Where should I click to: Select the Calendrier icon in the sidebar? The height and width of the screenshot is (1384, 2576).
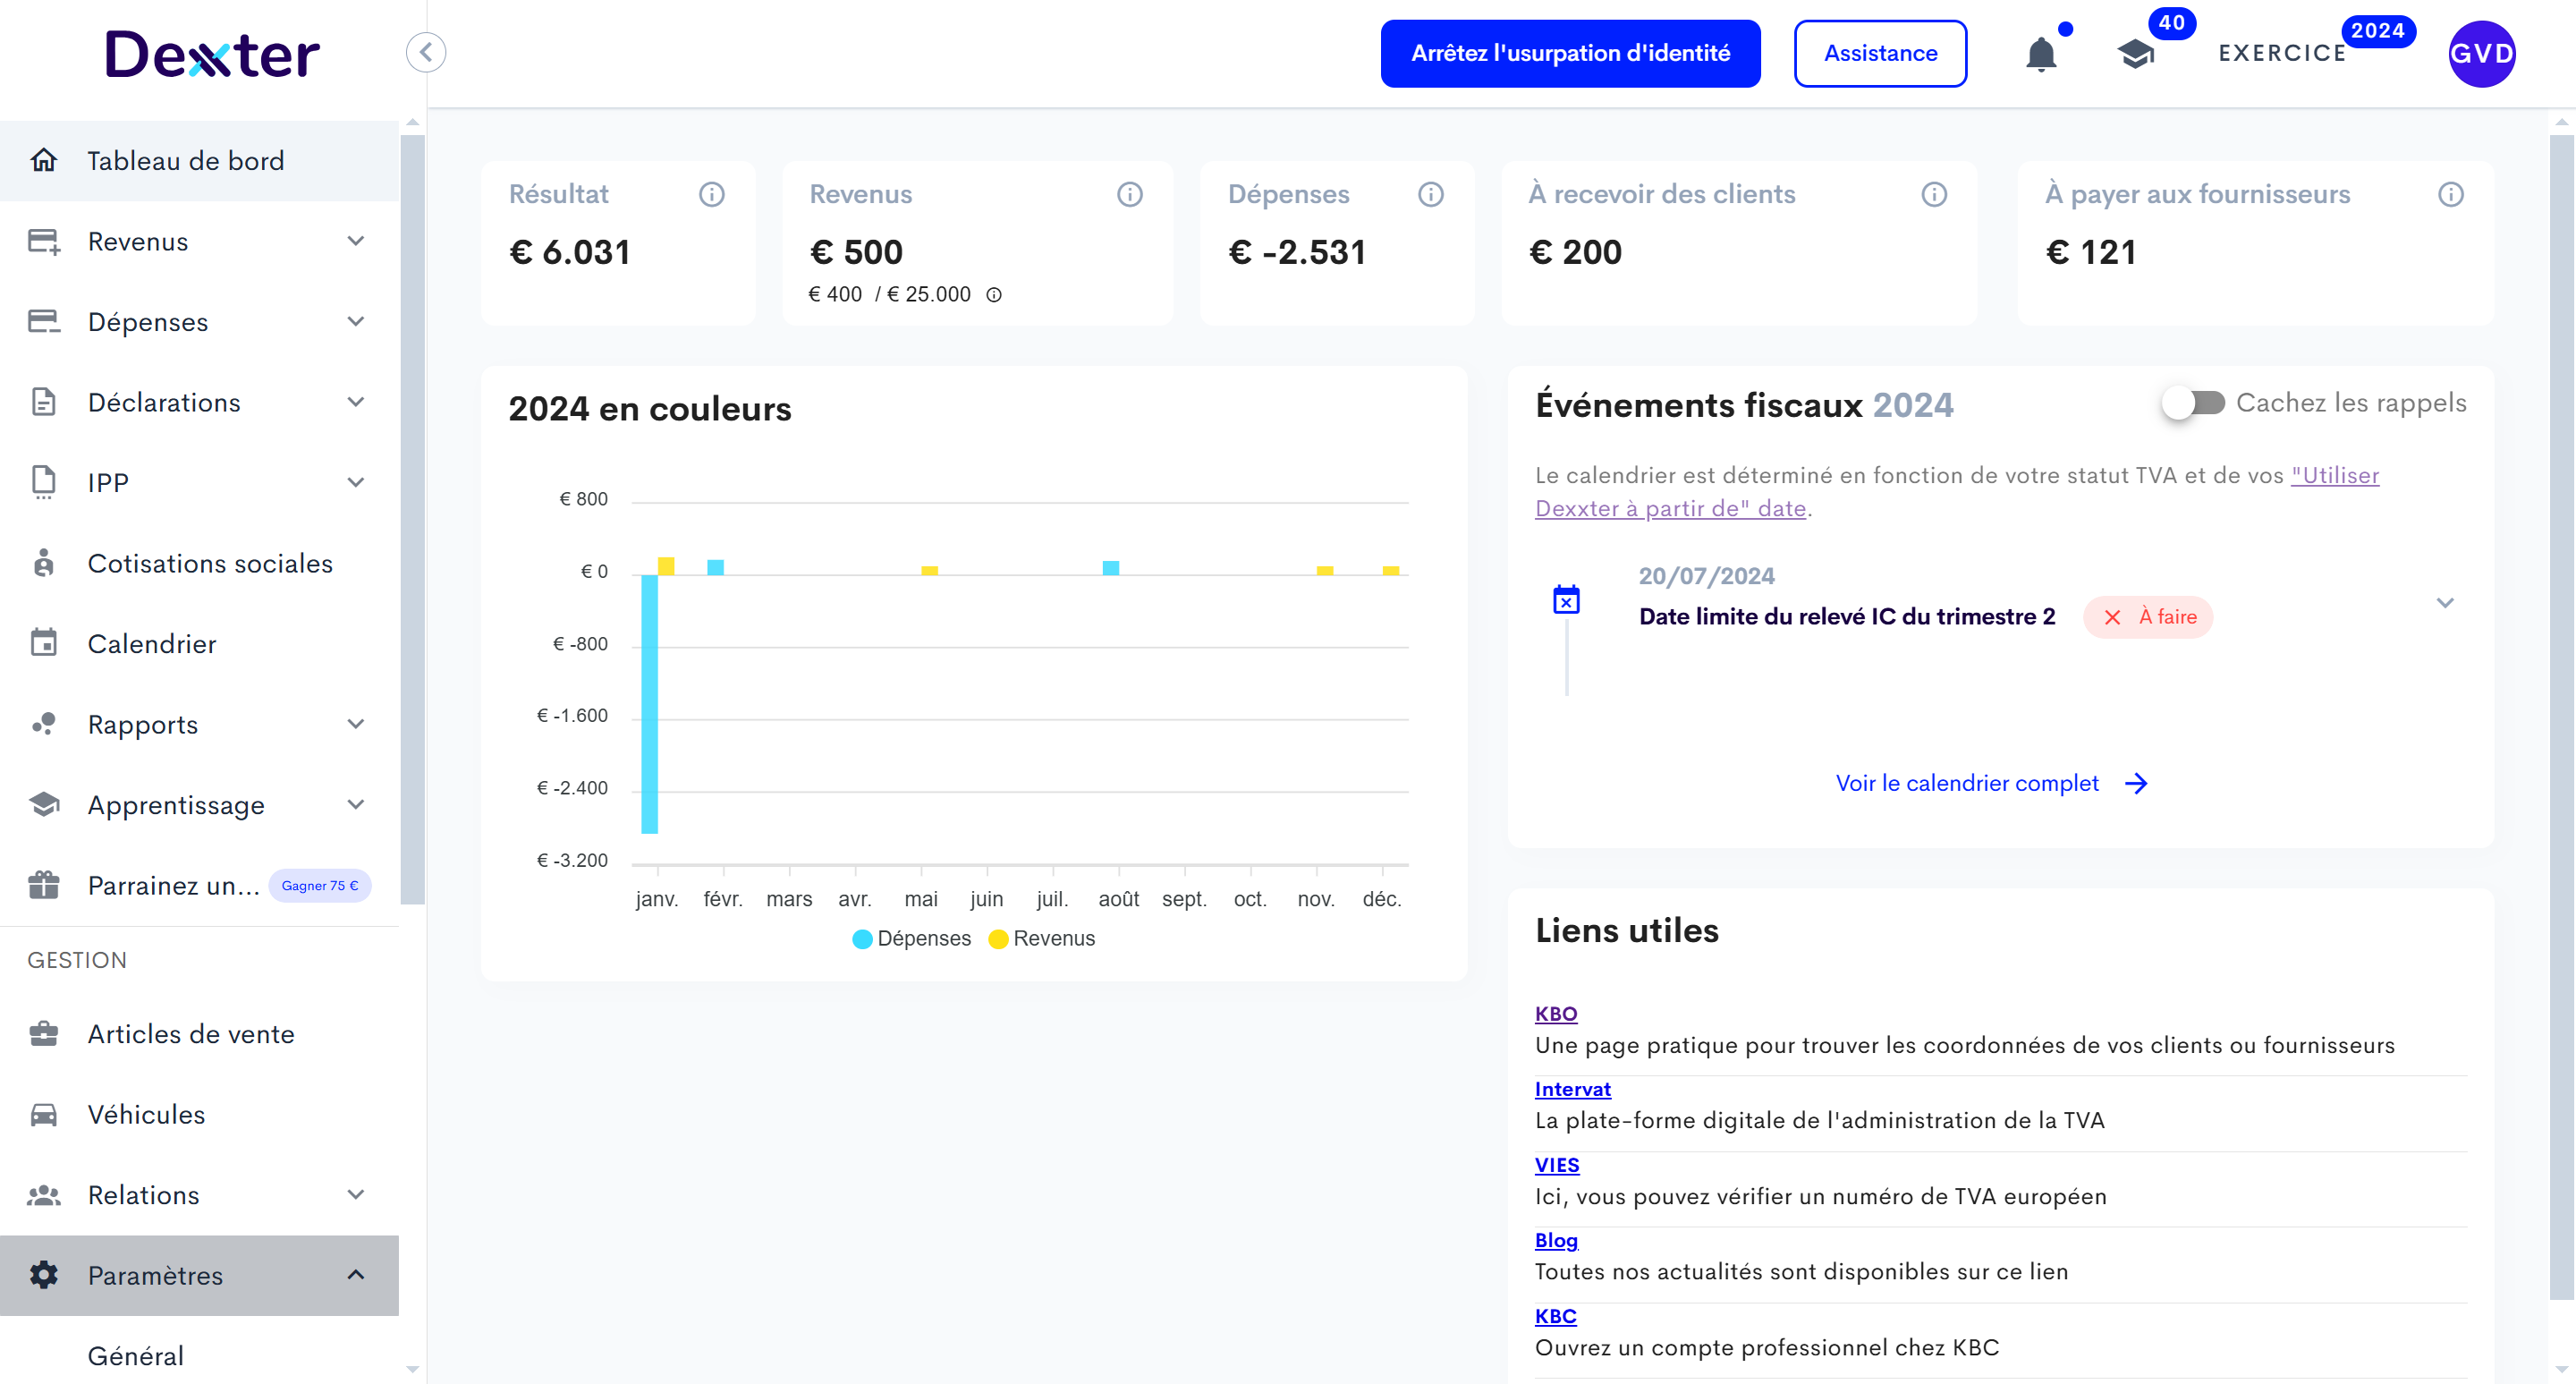44,644
